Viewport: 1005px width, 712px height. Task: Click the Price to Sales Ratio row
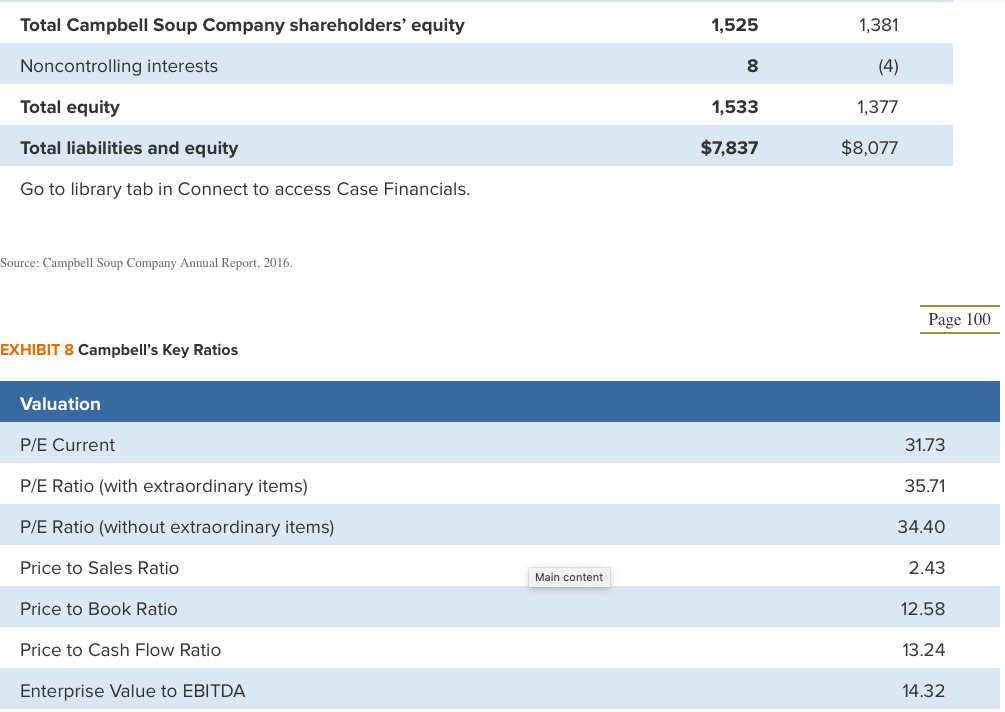[x=99, y=567]
